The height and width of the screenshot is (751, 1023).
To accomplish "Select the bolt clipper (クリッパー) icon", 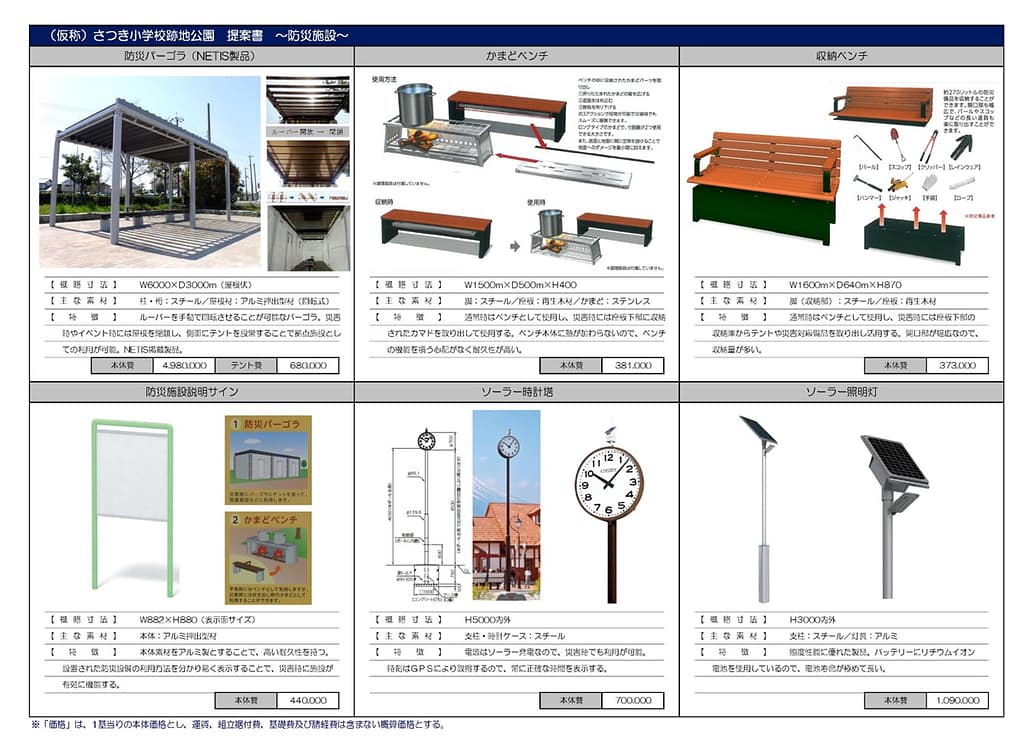I will (927, 143).
